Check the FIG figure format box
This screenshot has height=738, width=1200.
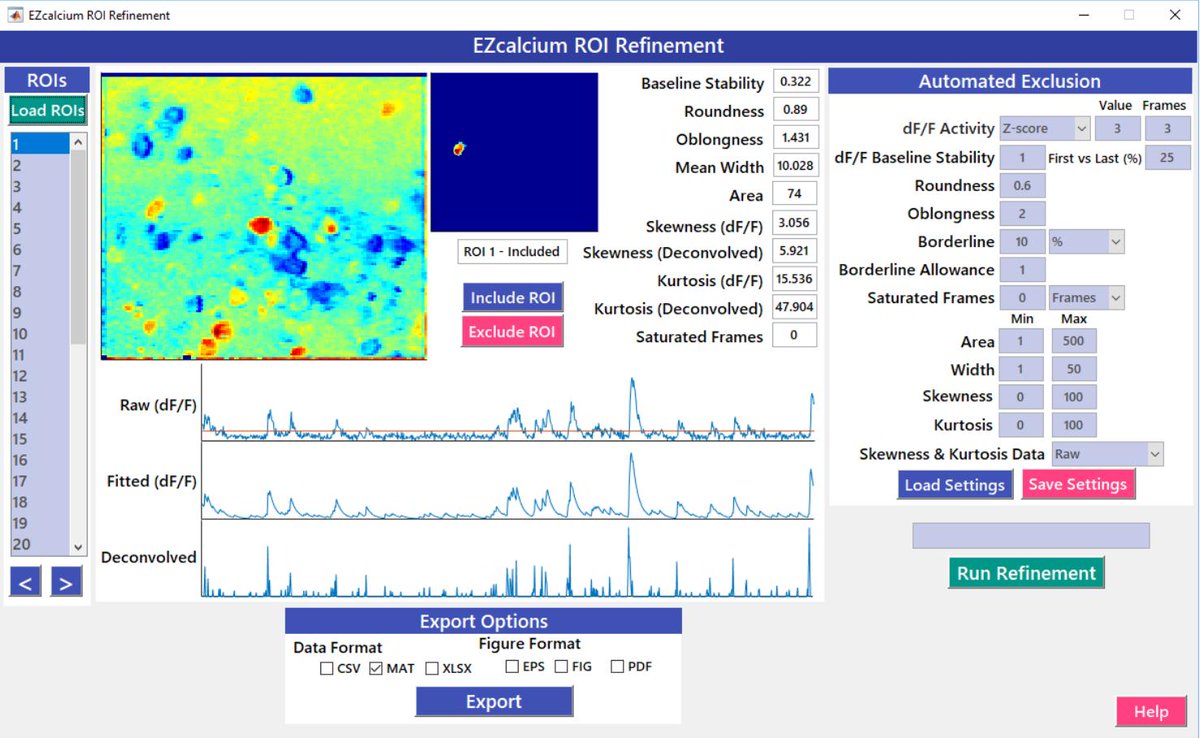click(561, 666)
